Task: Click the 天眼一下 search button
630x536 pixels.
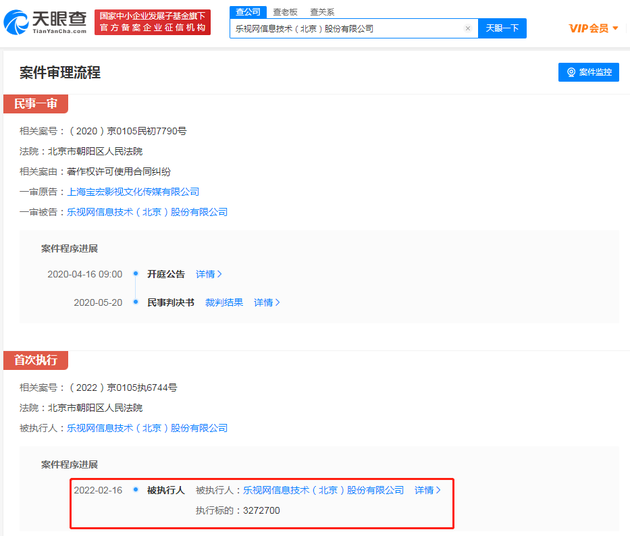Action: click(x=502, y=28)
